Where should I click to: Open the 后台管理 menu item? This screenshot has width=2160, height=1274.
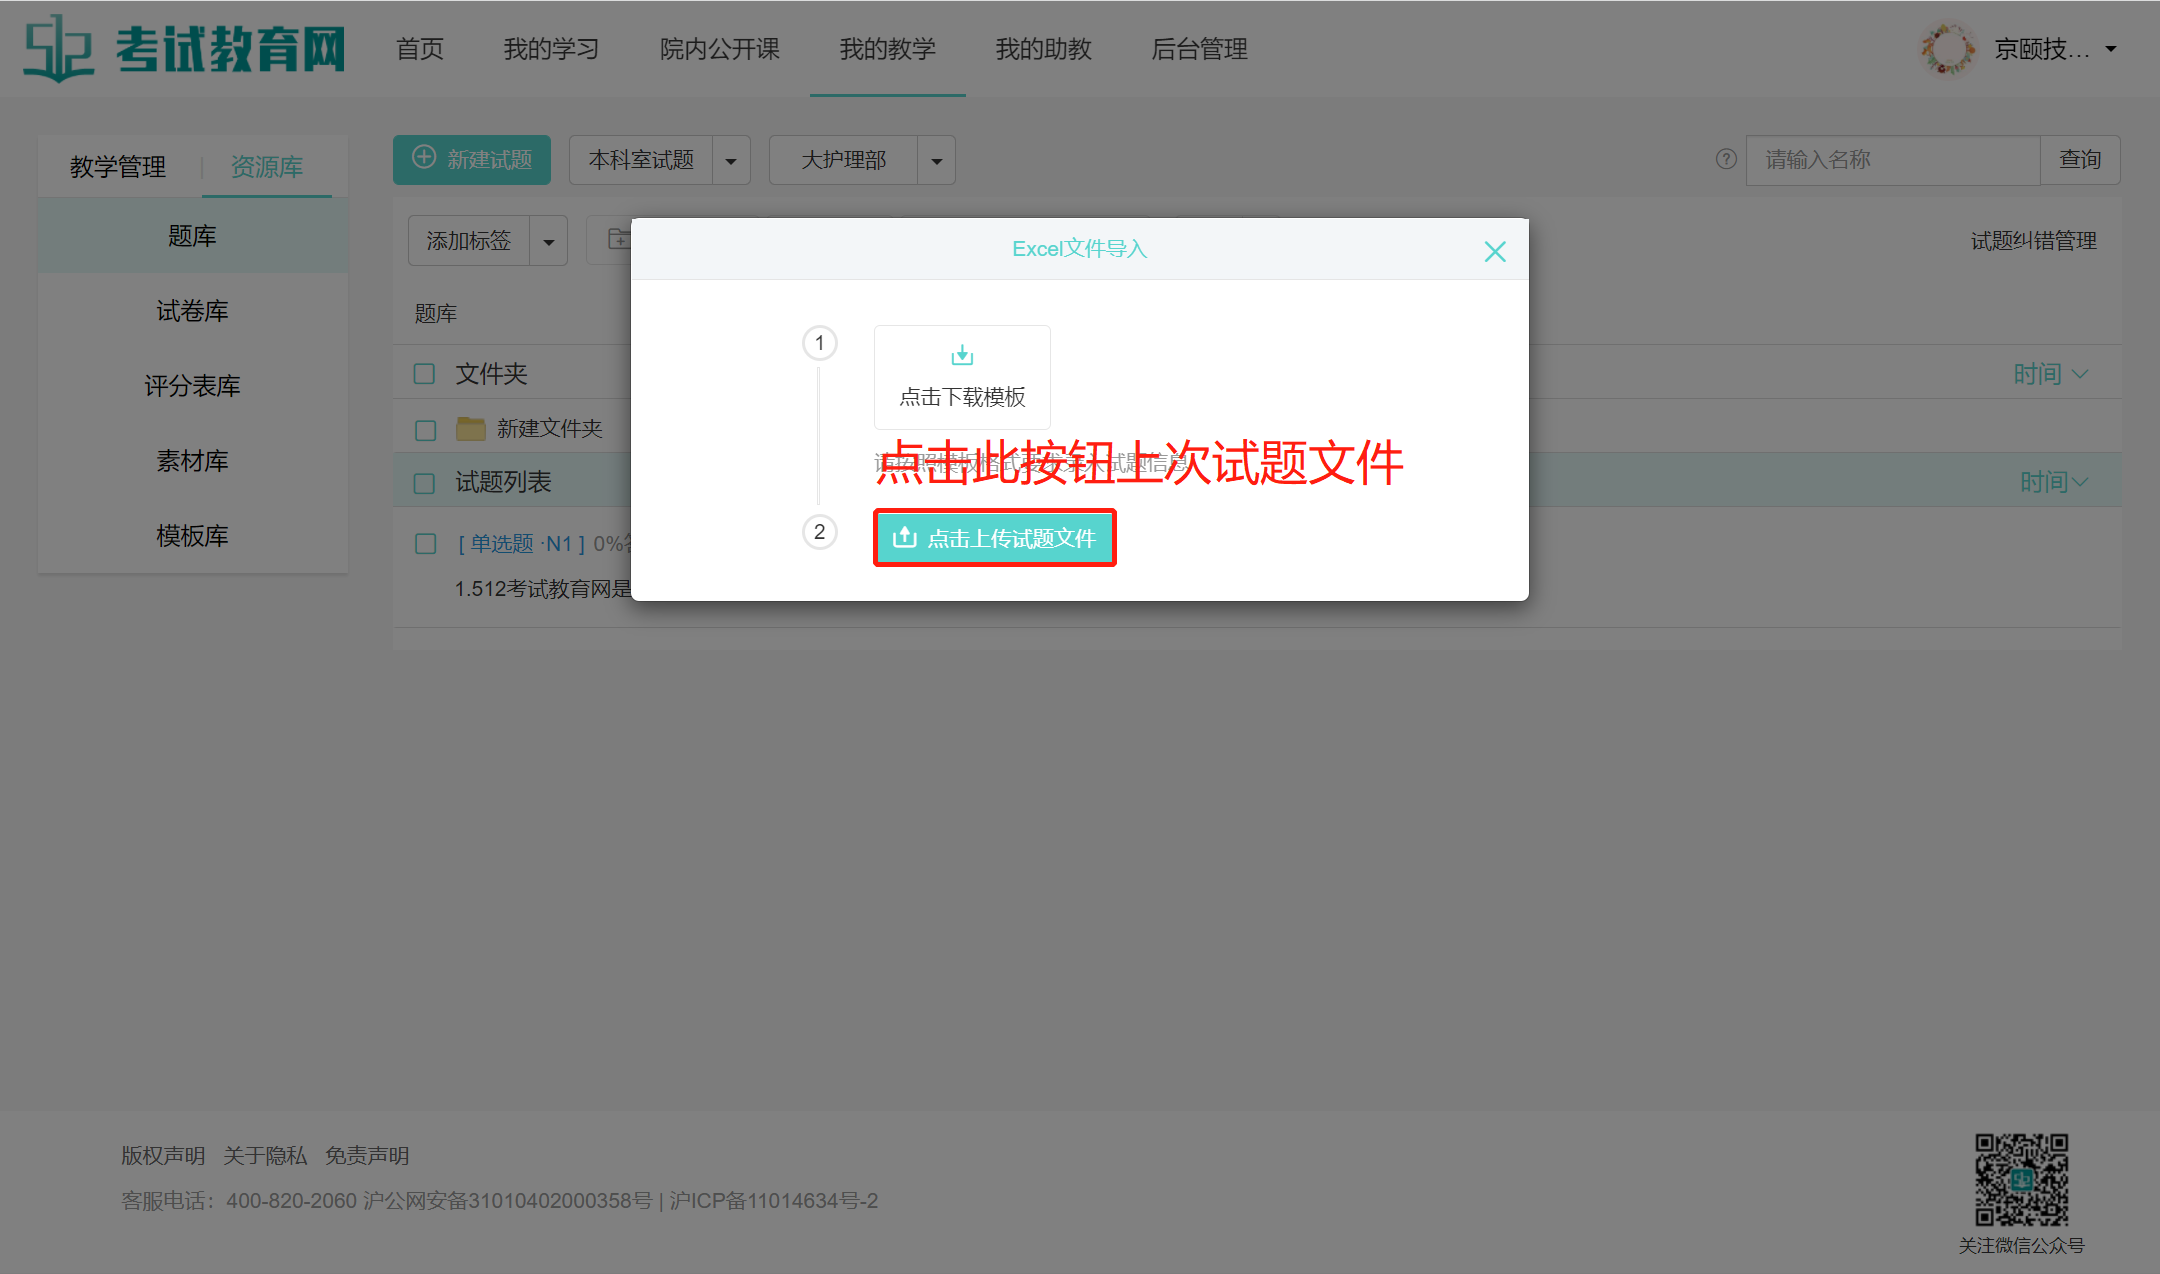(1199, 49)
